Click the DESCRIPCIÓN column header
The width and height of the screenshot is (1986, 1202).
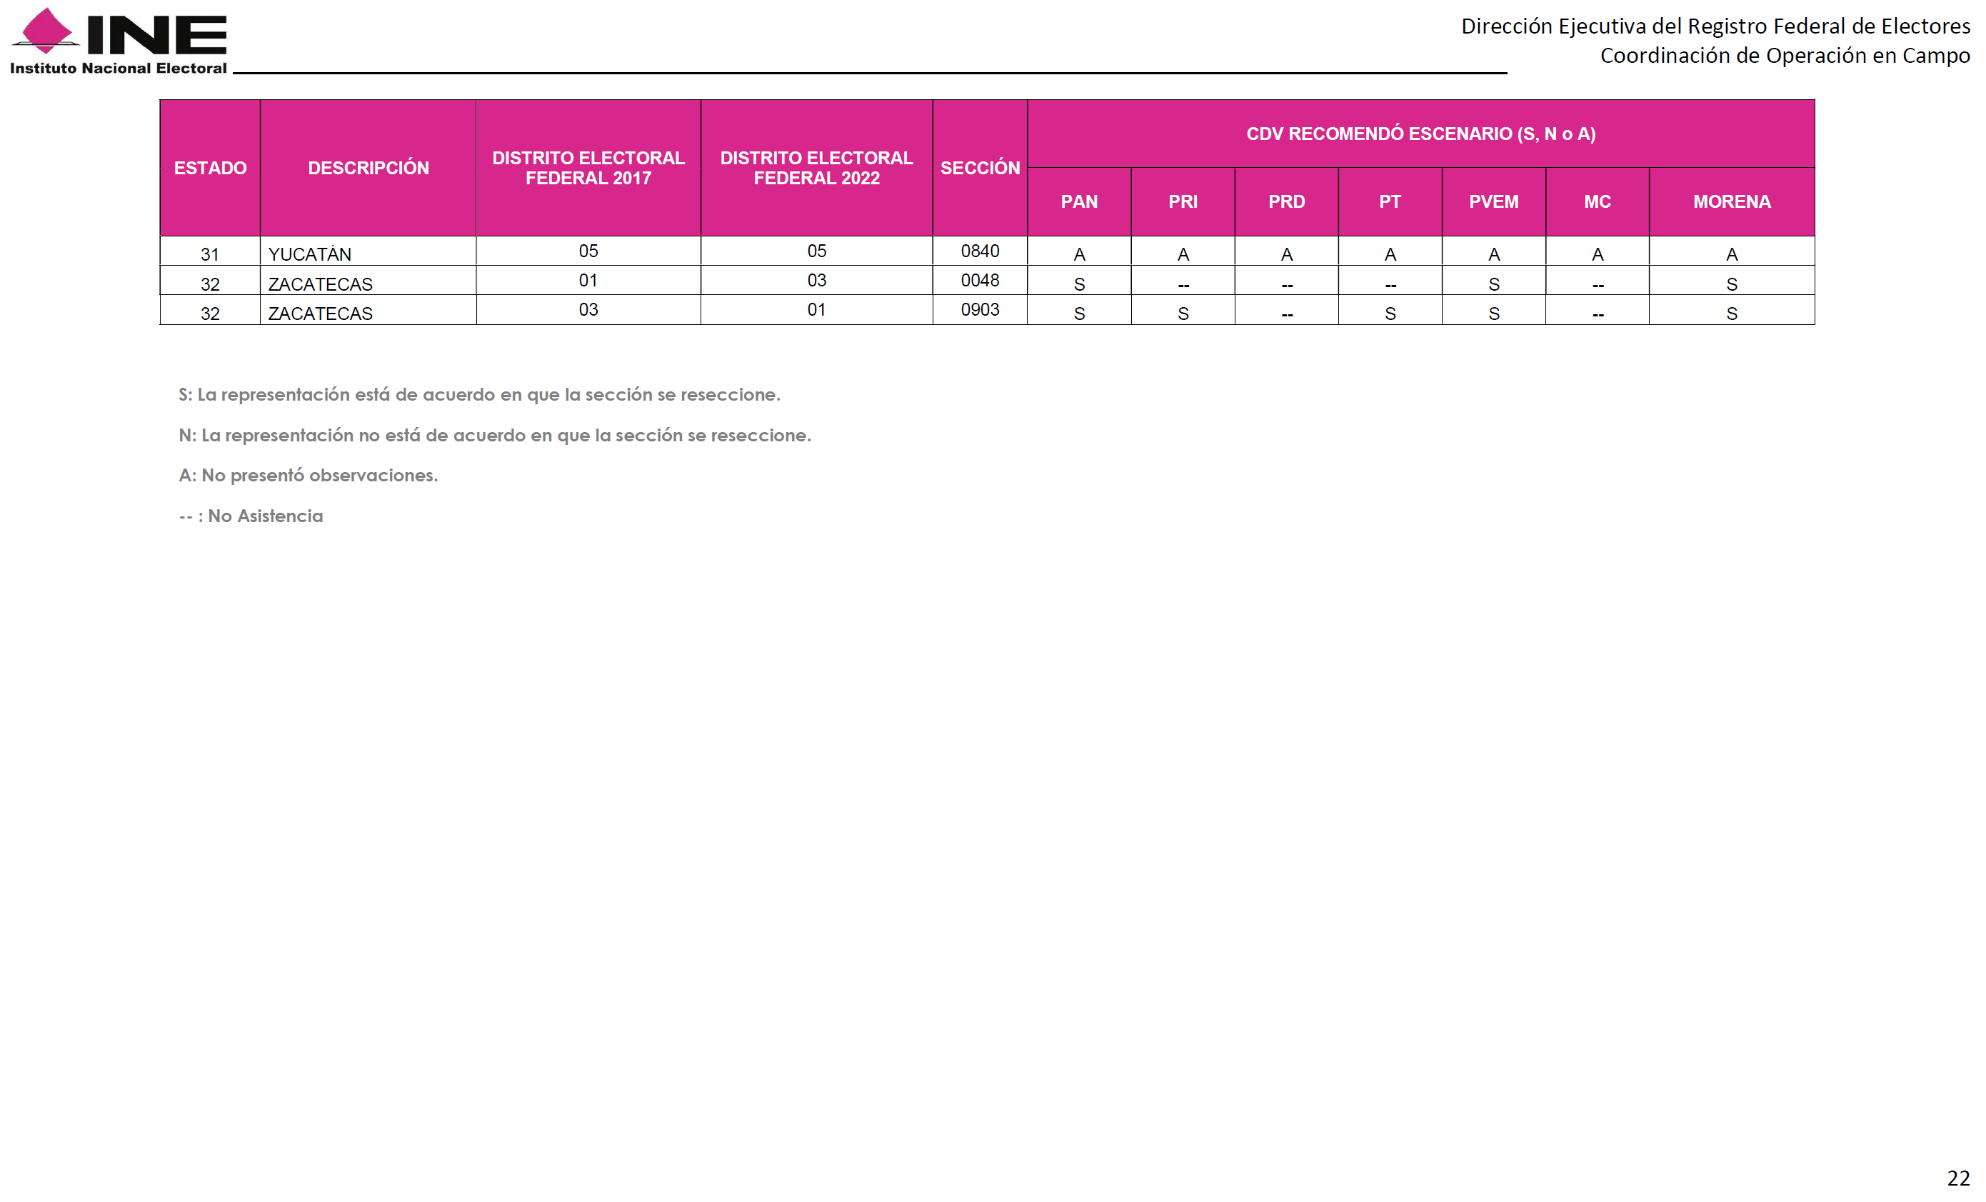(368, 168)
